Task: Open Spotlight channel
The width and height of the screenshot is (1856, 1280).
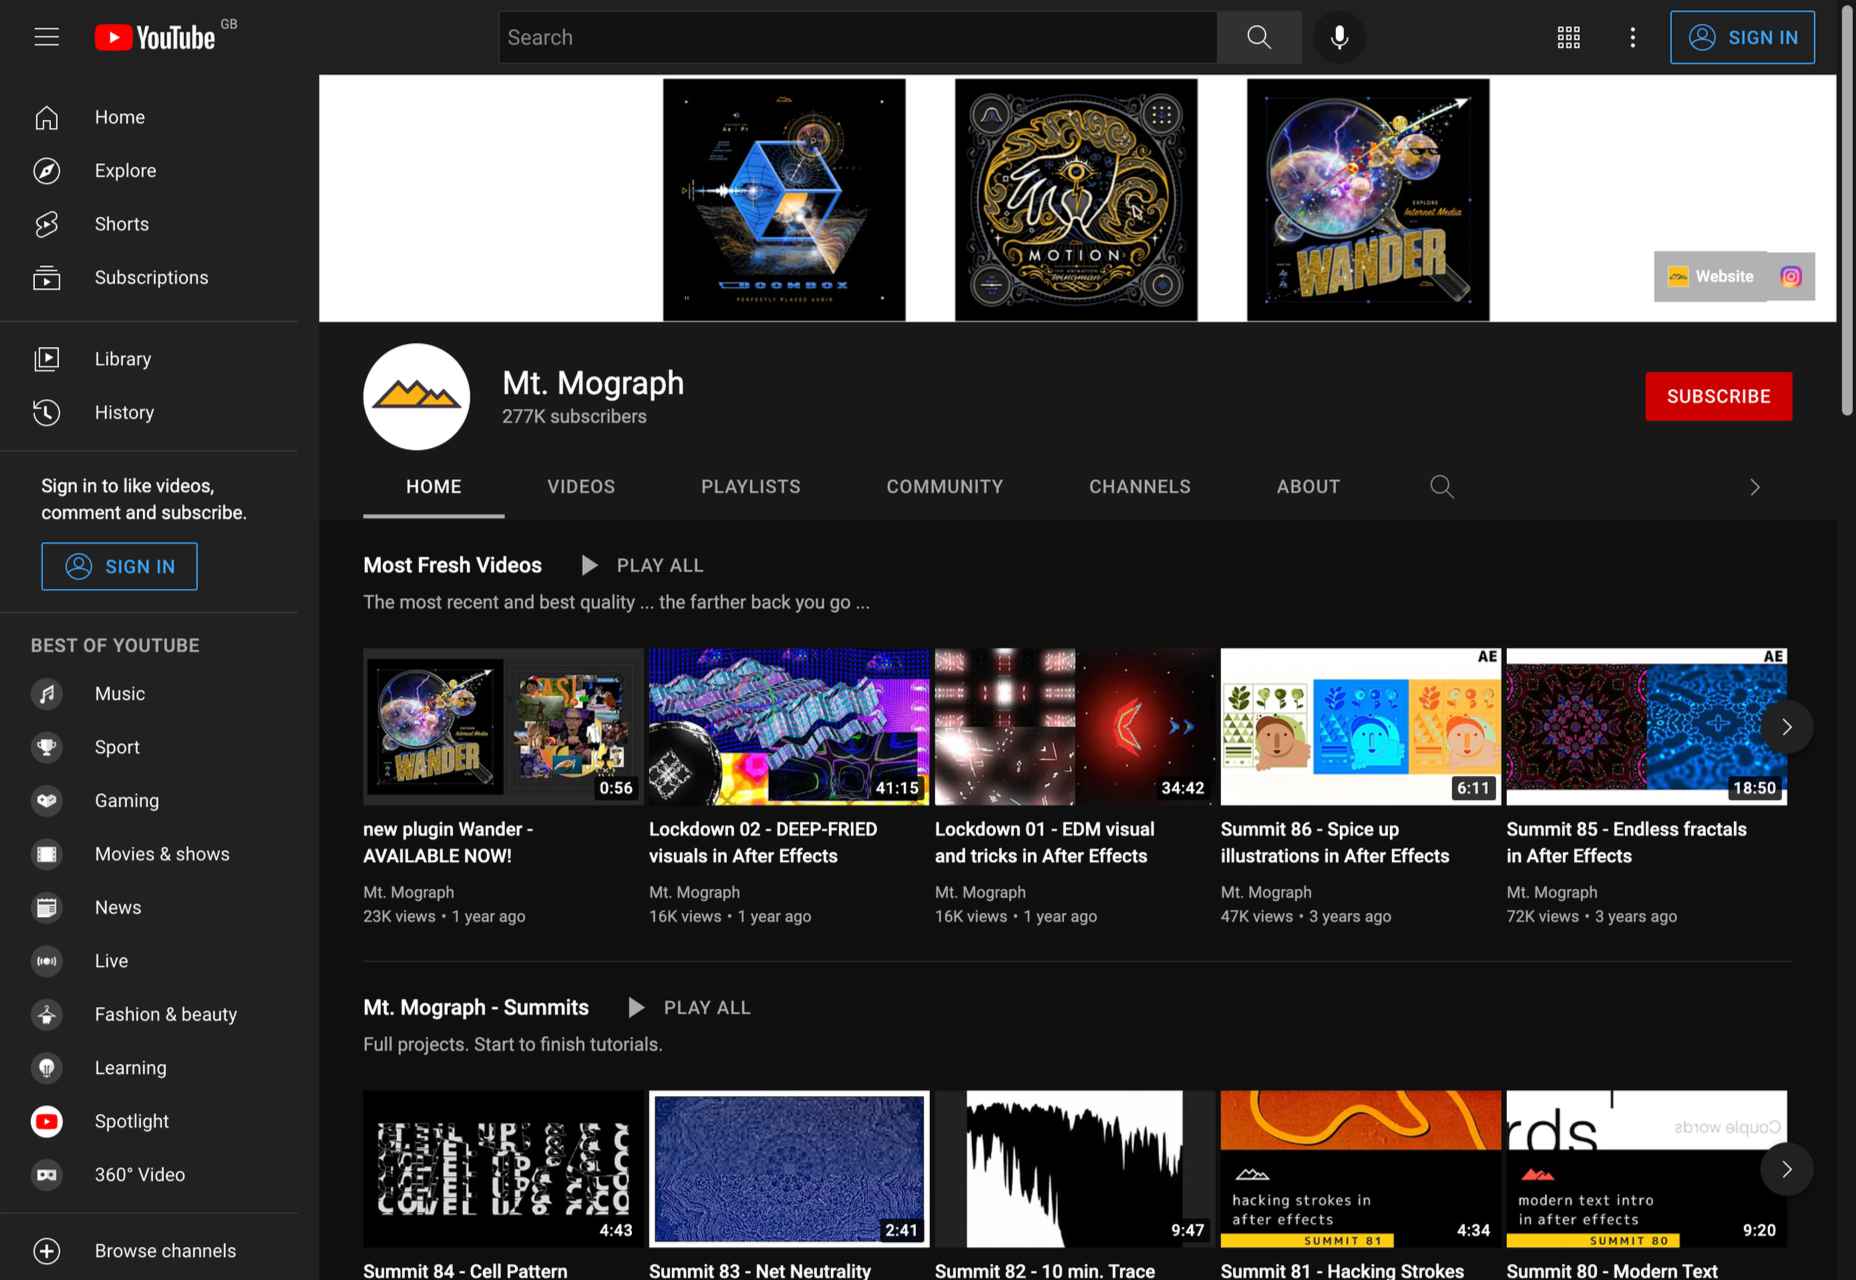Action: pos(149,1122)
